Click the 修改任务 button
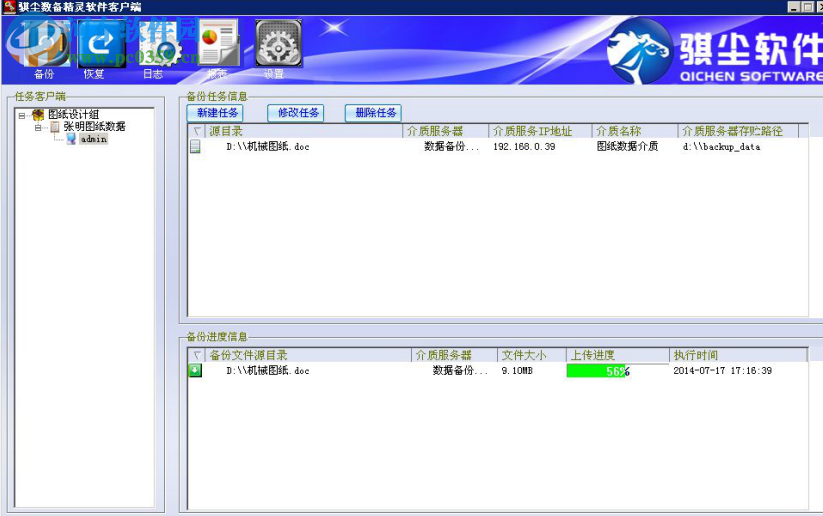This screenshot has width=823, height=516. (x=297, y=112)
